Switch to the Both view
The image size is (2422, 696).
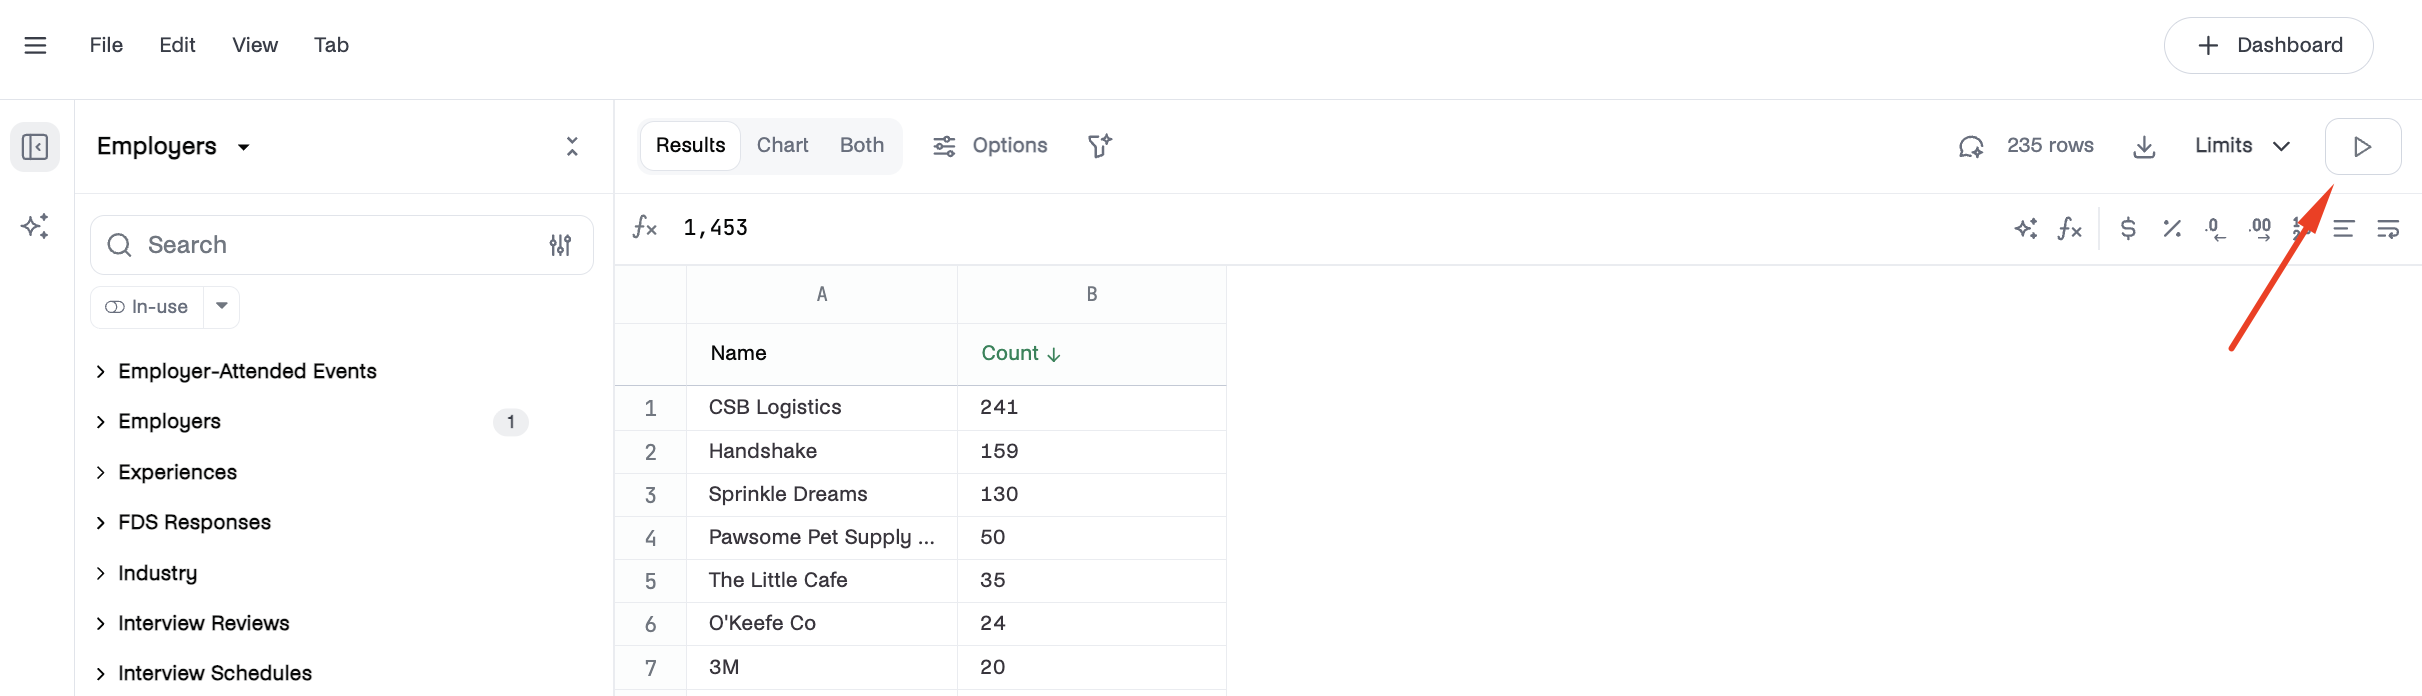click(x=862, y=146)
